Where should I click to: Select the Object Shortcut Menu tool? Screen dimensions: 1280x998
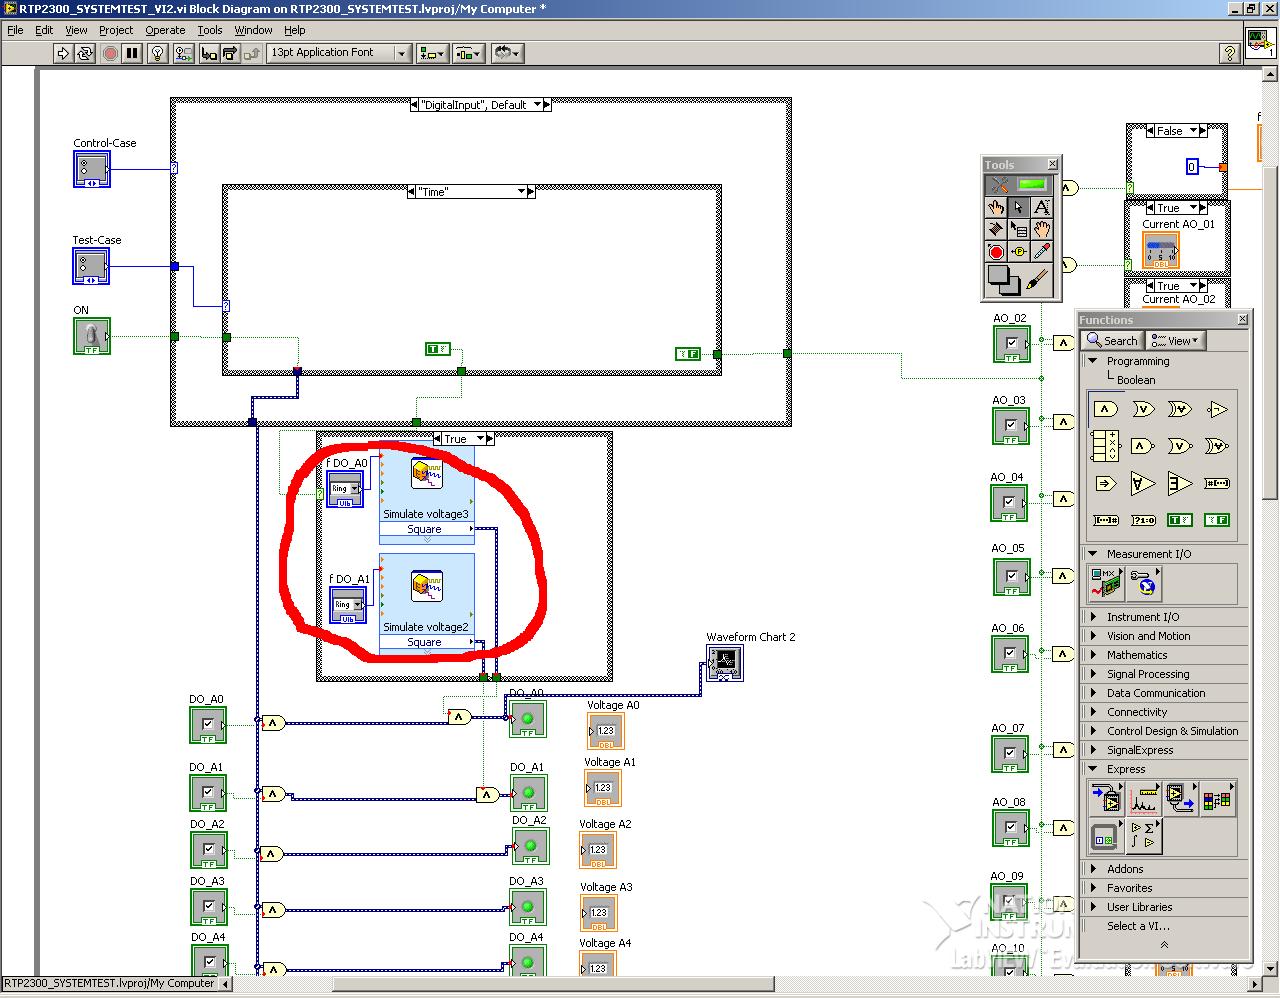(x=1018, y=229)
